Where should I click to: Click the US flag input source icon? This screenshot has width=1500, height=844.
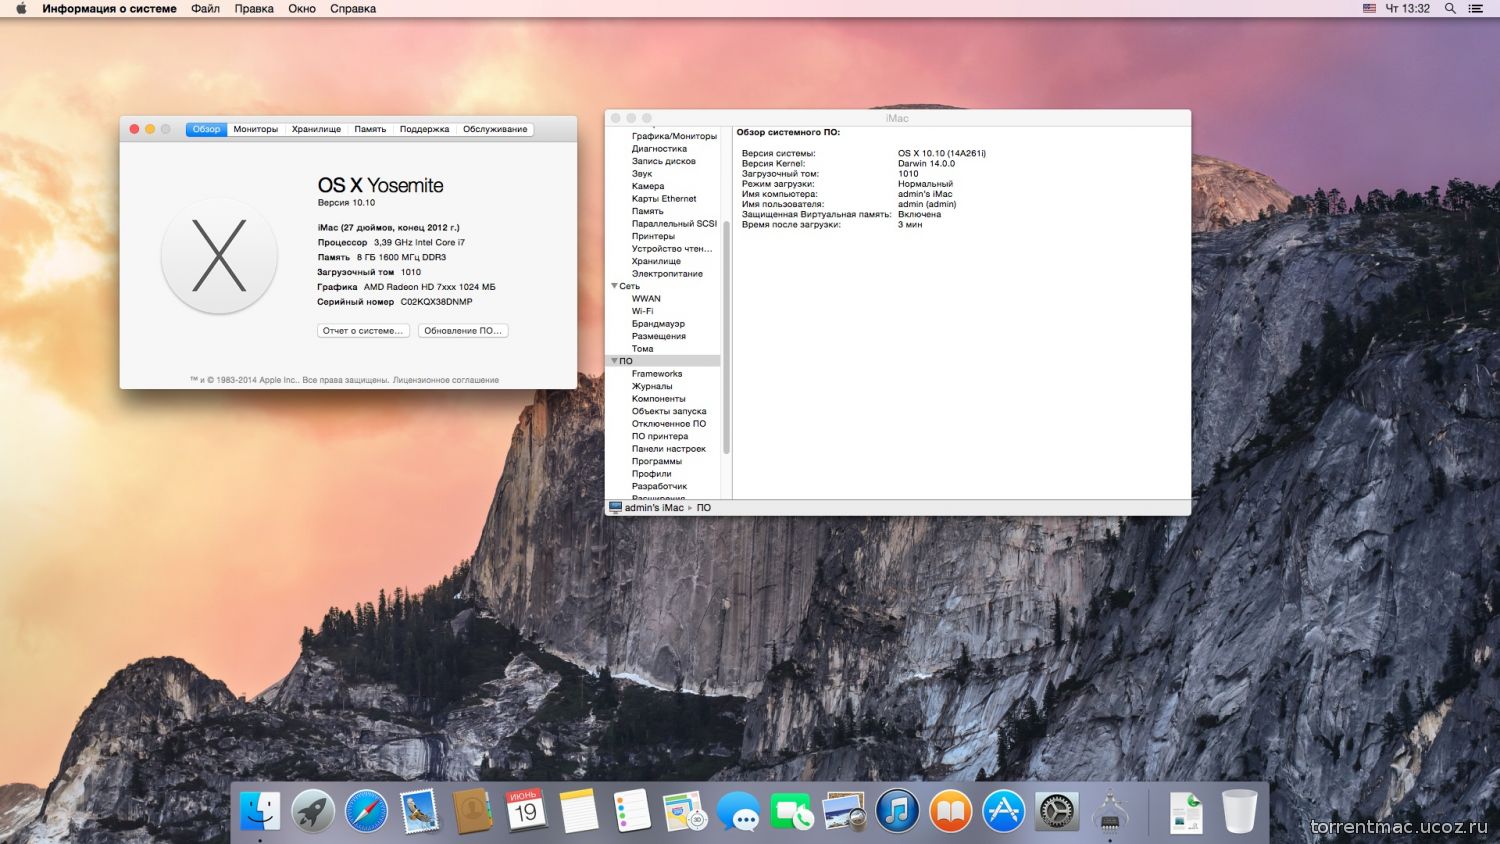pyautogui.click(x=1369, y=8)
